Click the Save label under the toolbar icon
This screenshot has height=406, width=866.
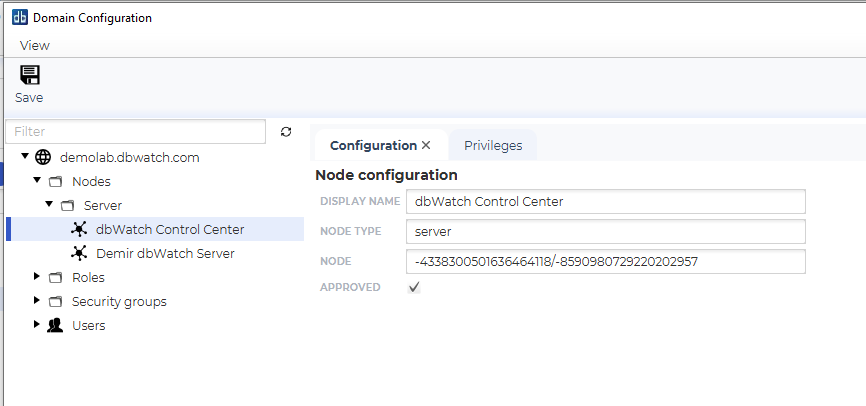[x=29, y=98]
